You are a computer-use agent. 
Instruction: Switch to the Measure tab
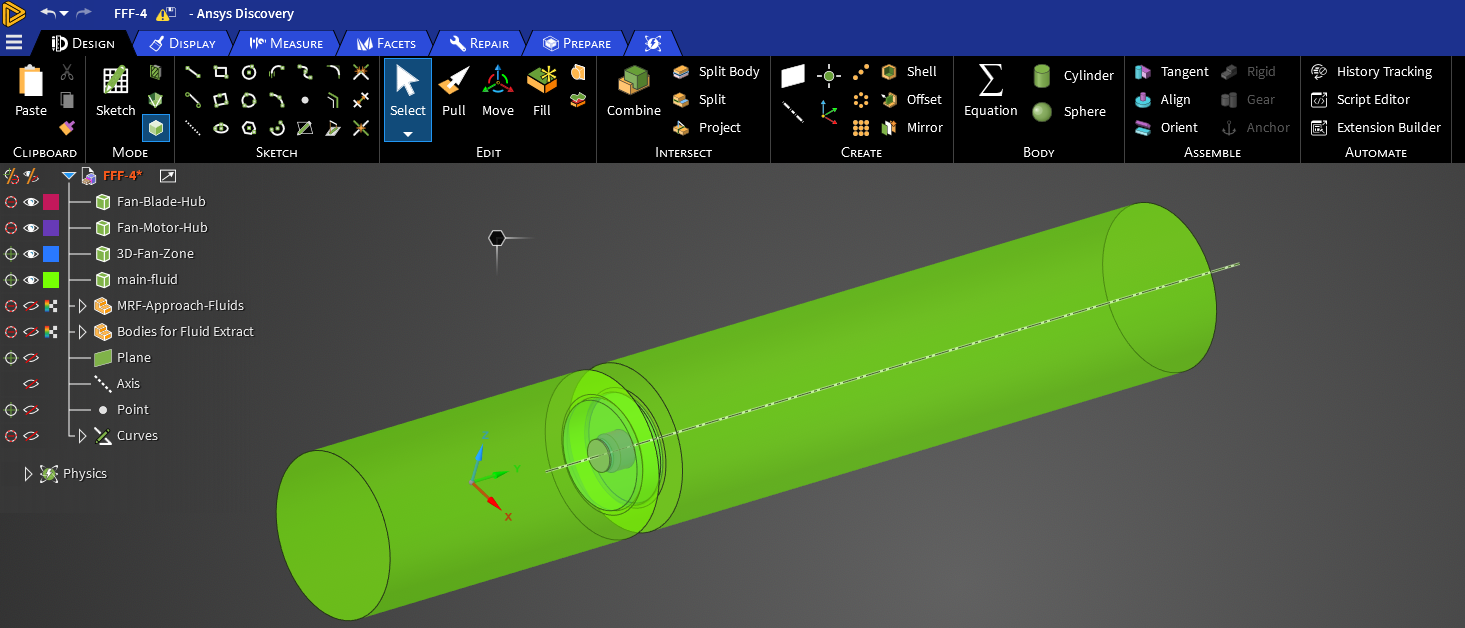pos(286,43)
